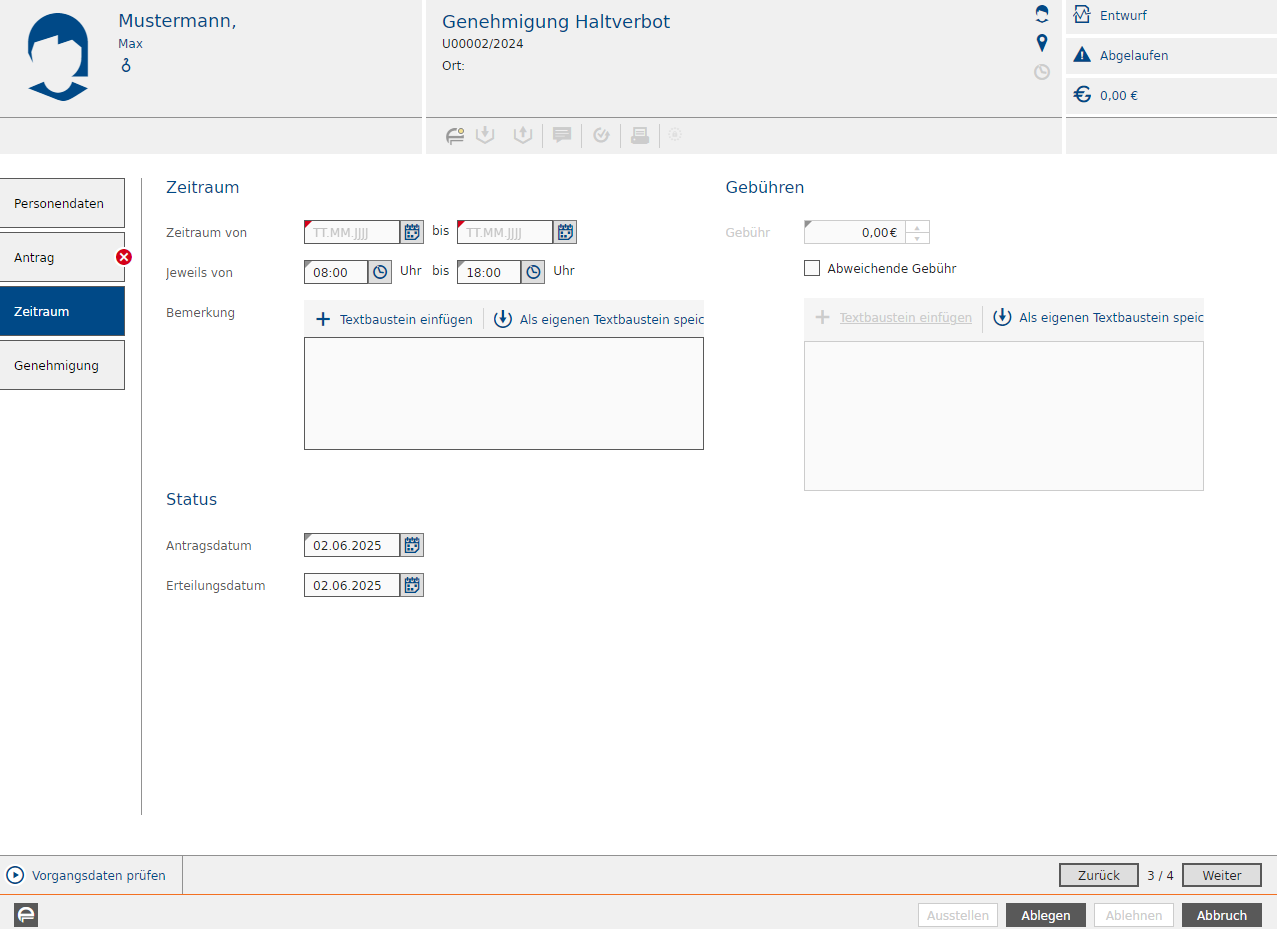Click Textbaustein einfügen under Bemerkung
This screenshot has width=1277, height=929.
(394, 320)
